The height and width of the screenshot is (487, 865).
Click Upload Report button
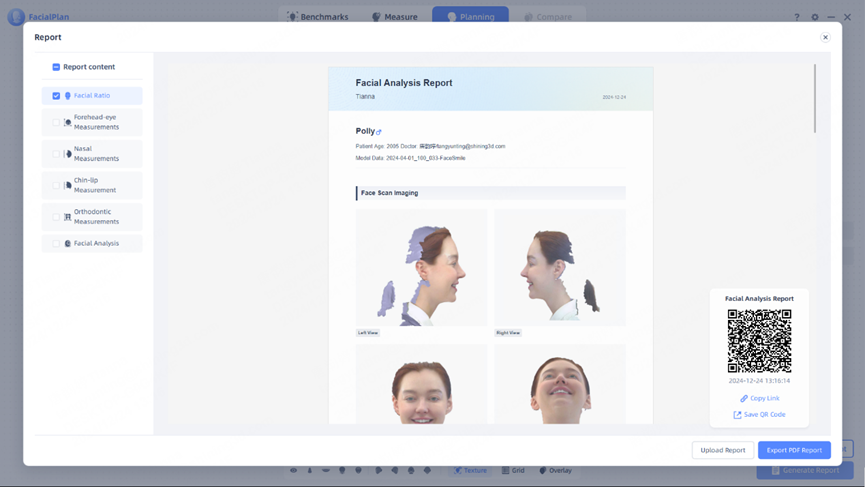coord(723,450)
